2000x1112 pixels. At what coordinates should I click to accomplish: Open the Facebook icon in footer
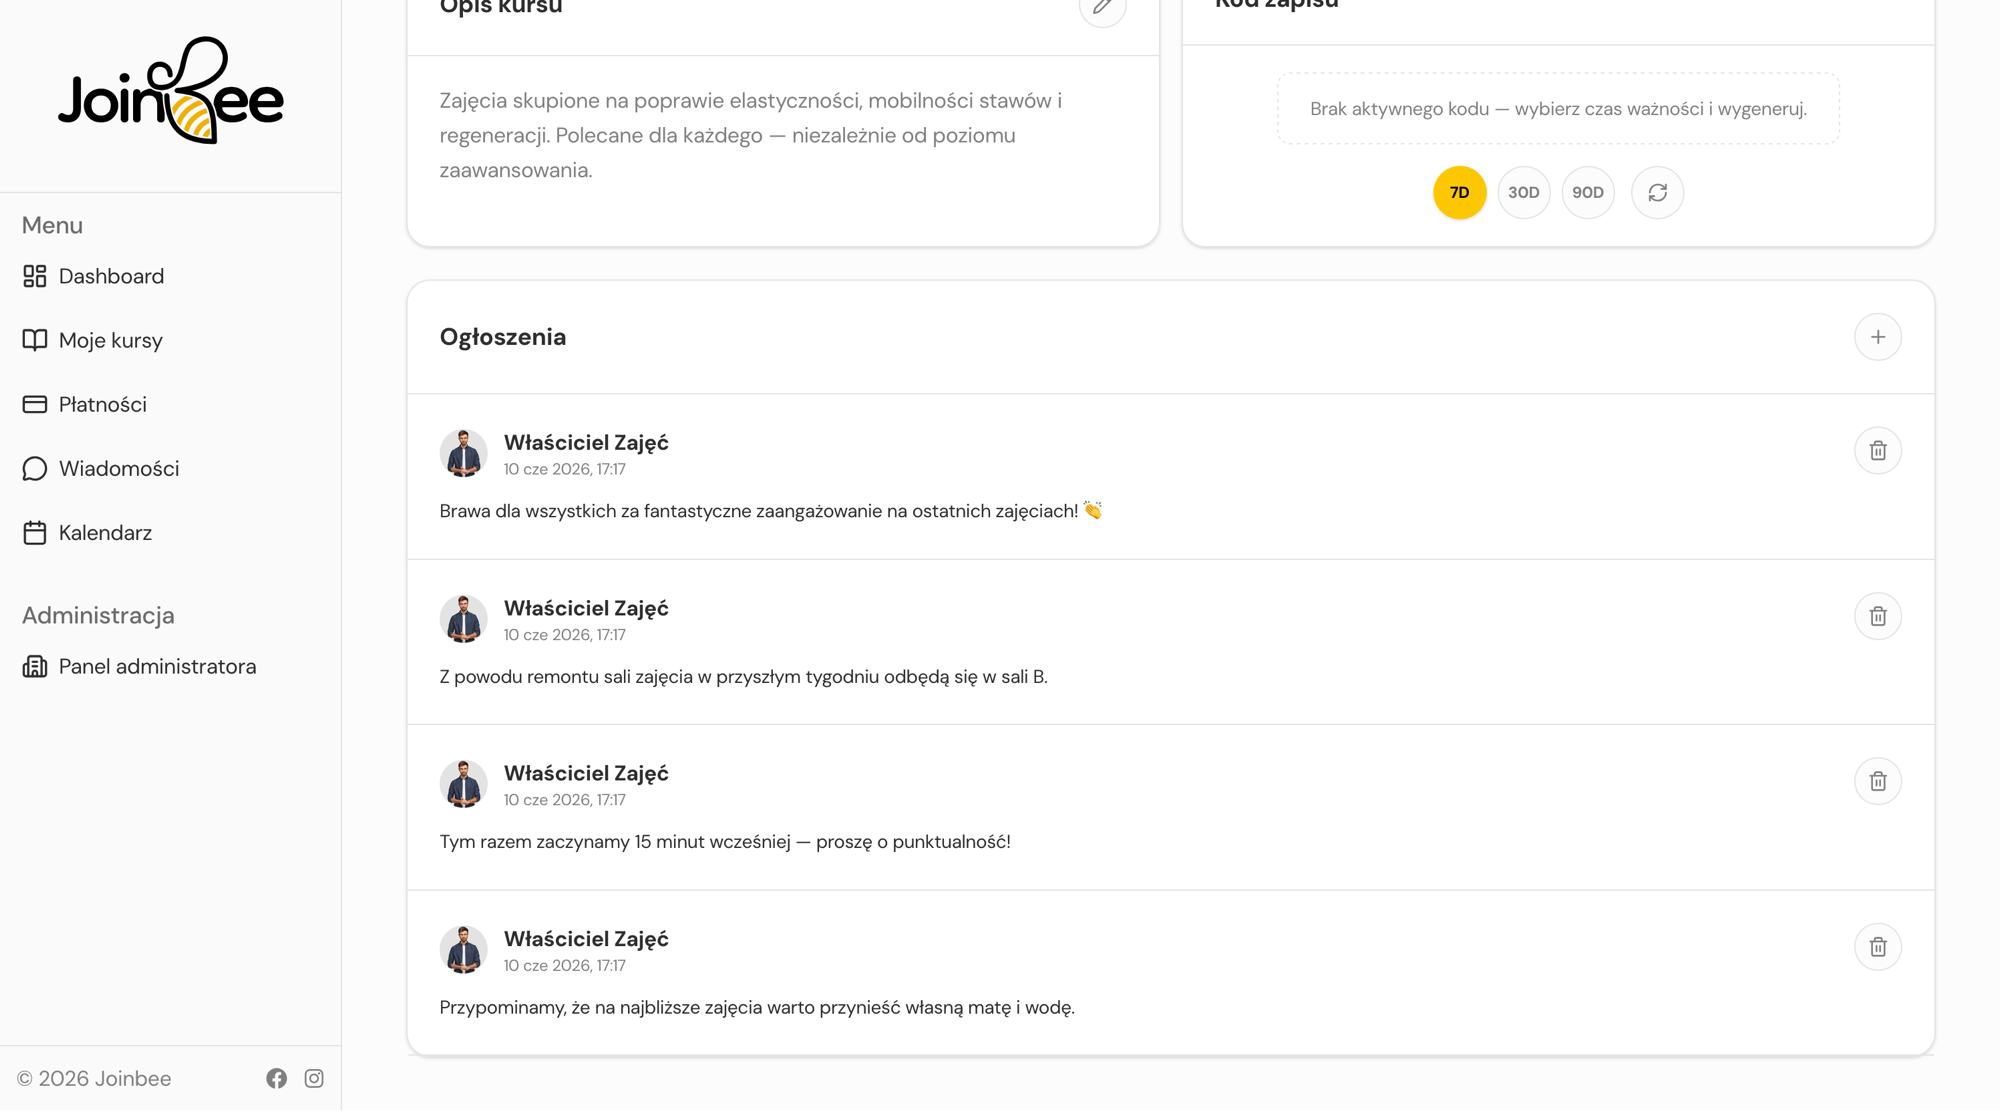click(x=277, y=1078)
